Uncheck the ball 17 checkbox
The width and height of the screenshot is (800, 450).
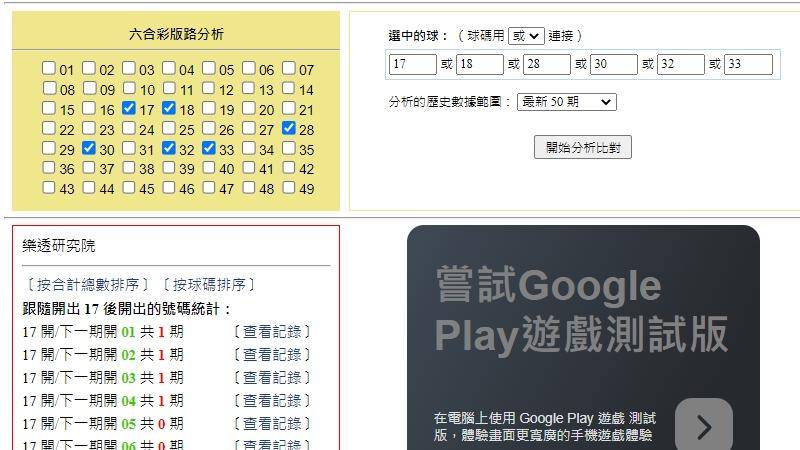pyautogui.click(x=129, y=108)
